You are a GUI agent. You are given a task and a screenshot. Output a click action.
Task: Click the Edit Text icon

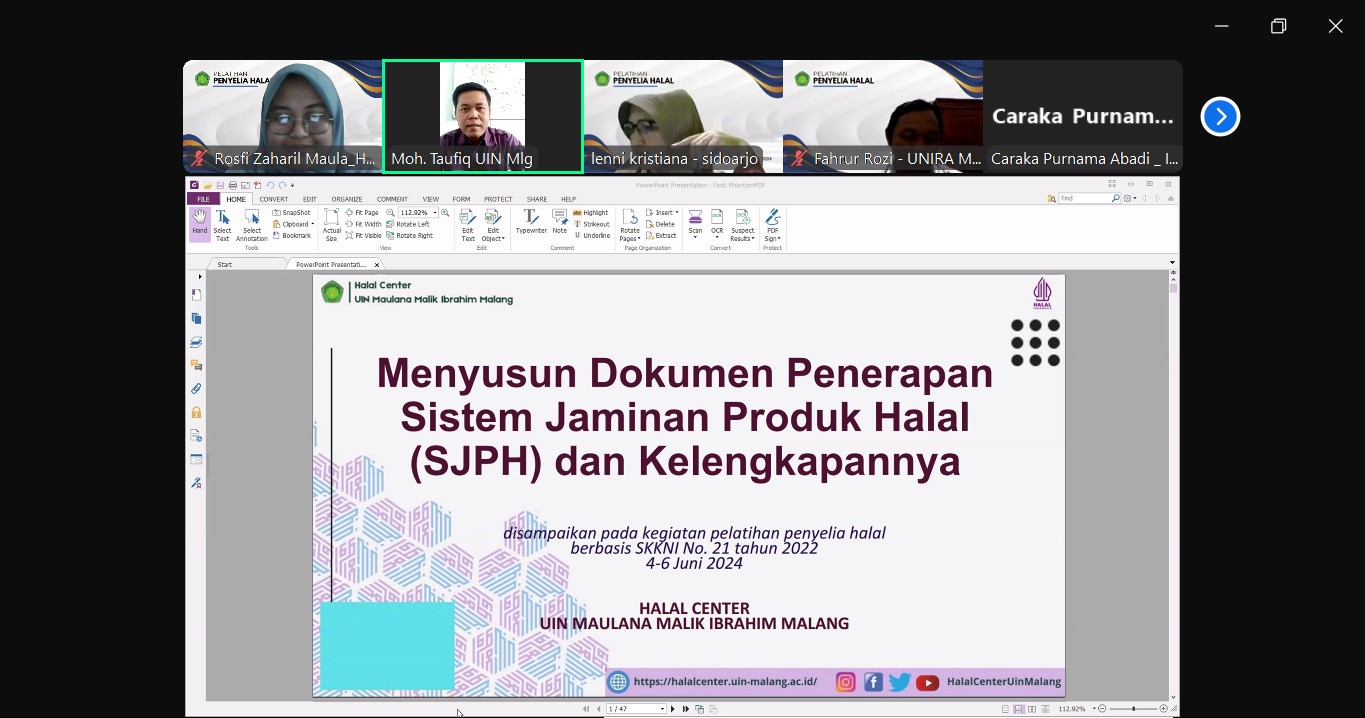click(x=468, y=224)
